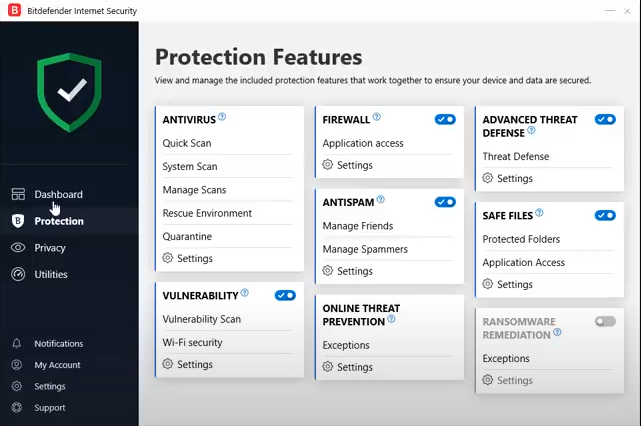The width and height of the screenshot is (641, 426).
Task: Open the Antivirus help info icon
Action: coord(222,117)
